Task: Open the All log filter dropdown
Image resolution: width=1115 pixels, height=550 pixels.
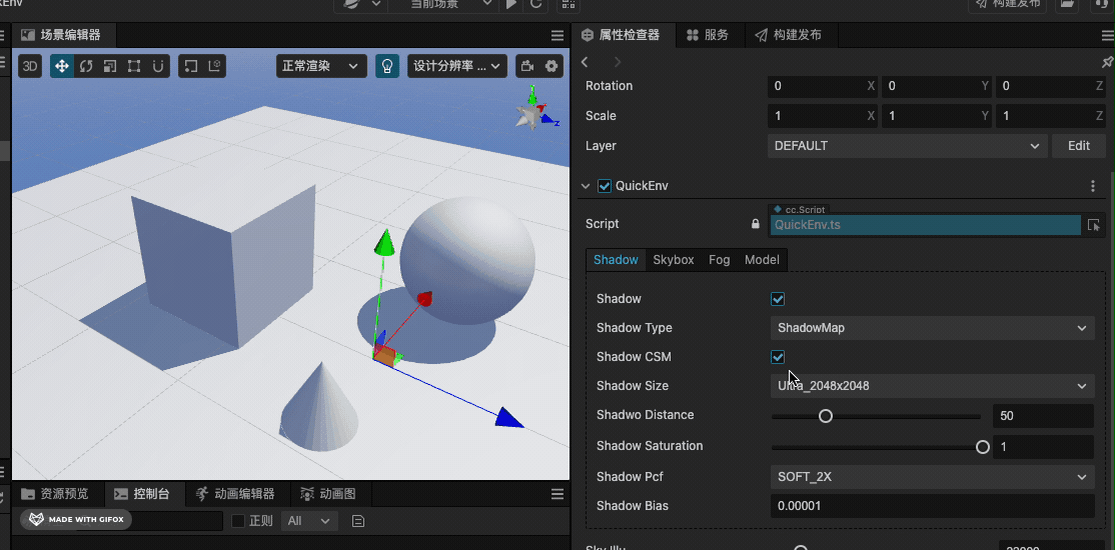Action: tap(309, 522)
